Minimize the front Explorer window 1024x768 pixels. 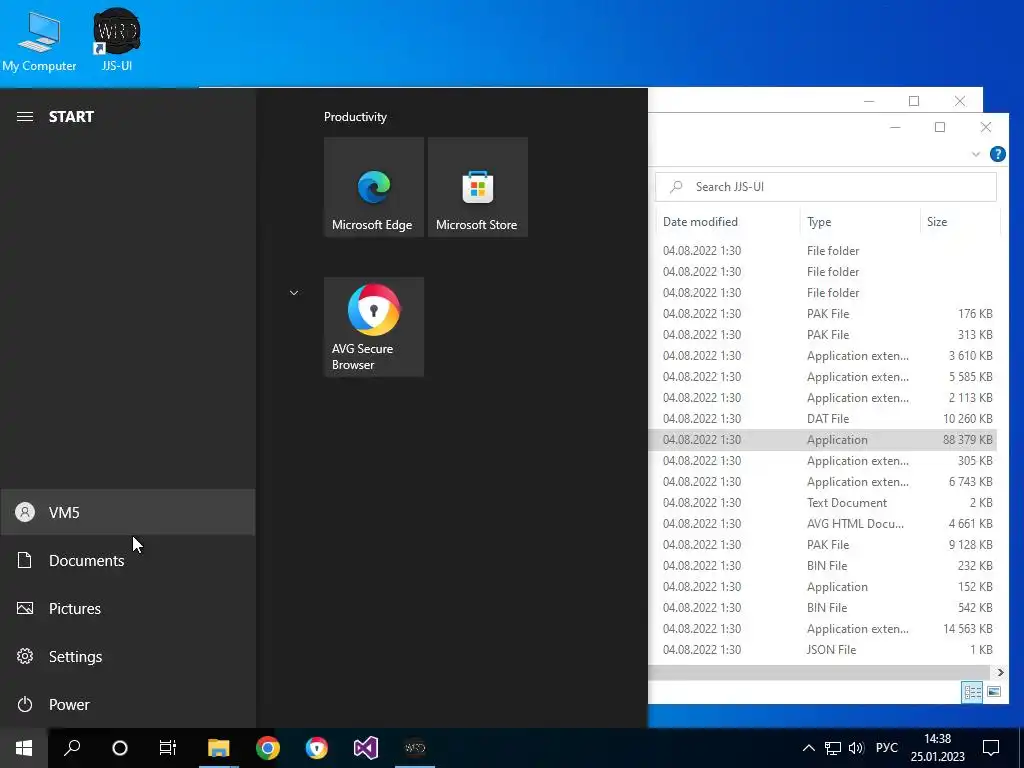point(895,127)
